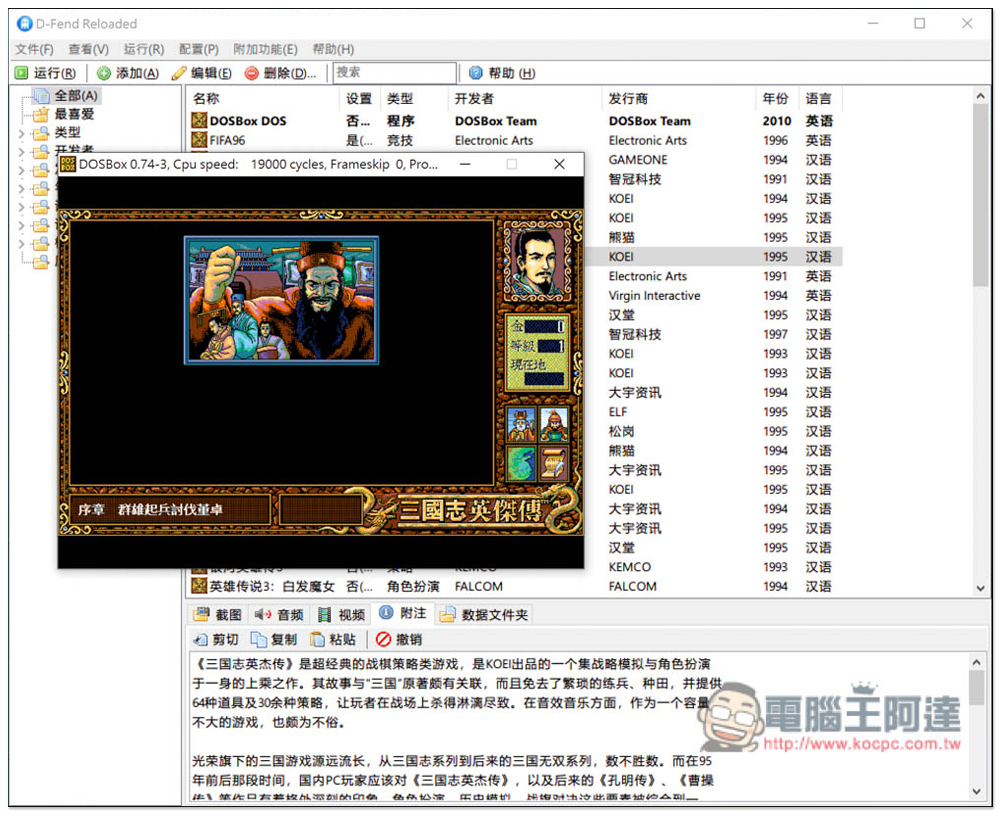
Task: Click the 松岗 publisher cell
Action: (x=621, y=431)
